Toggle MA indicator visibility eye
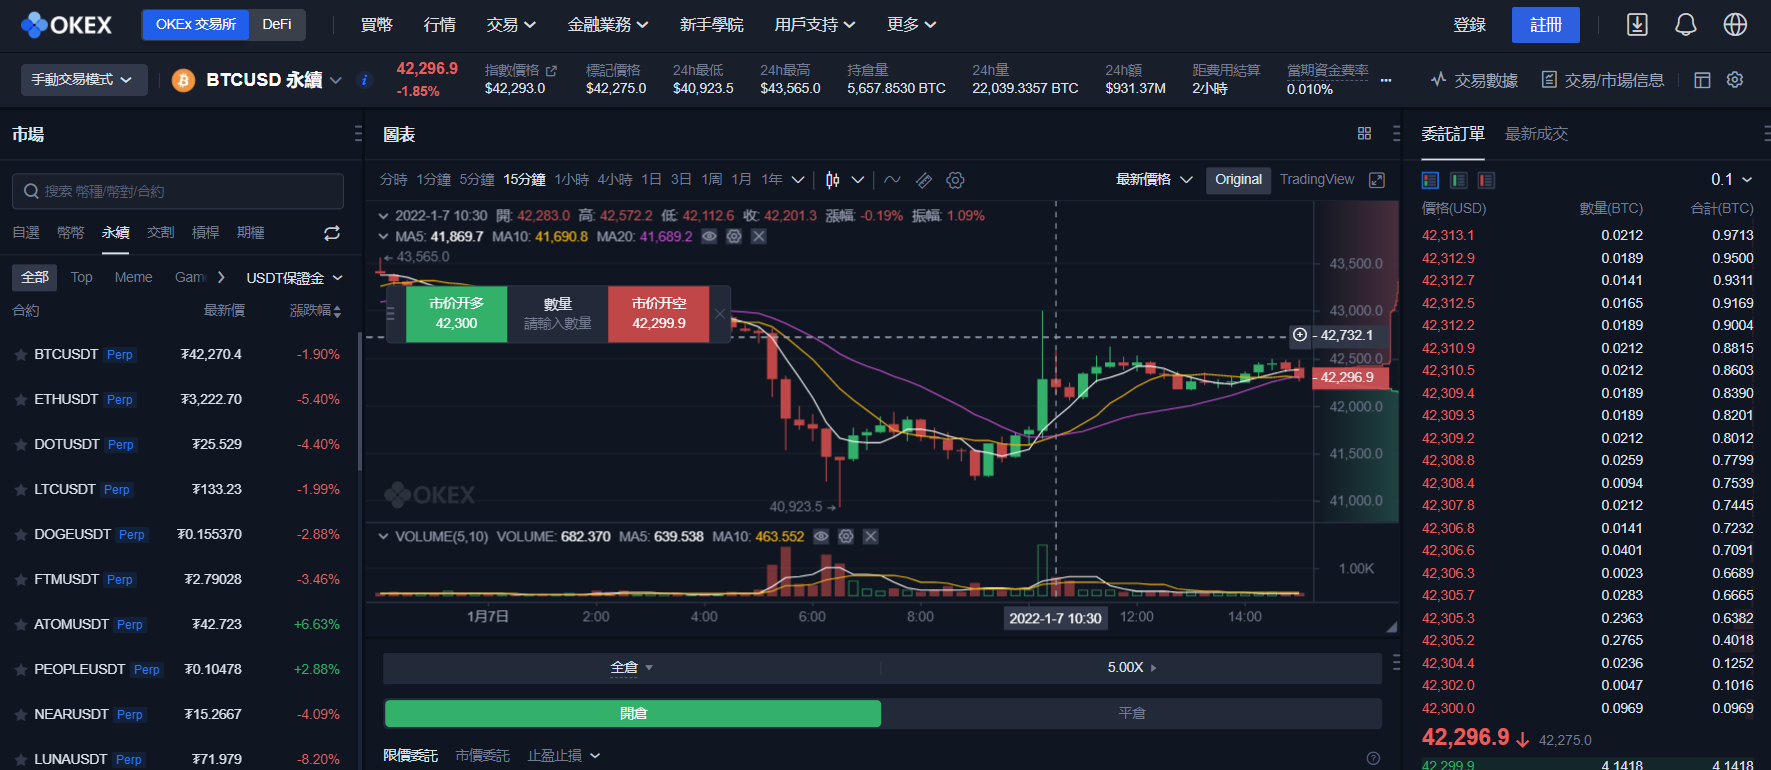The width and height of the screenshot is (1771, 770). 709,237
